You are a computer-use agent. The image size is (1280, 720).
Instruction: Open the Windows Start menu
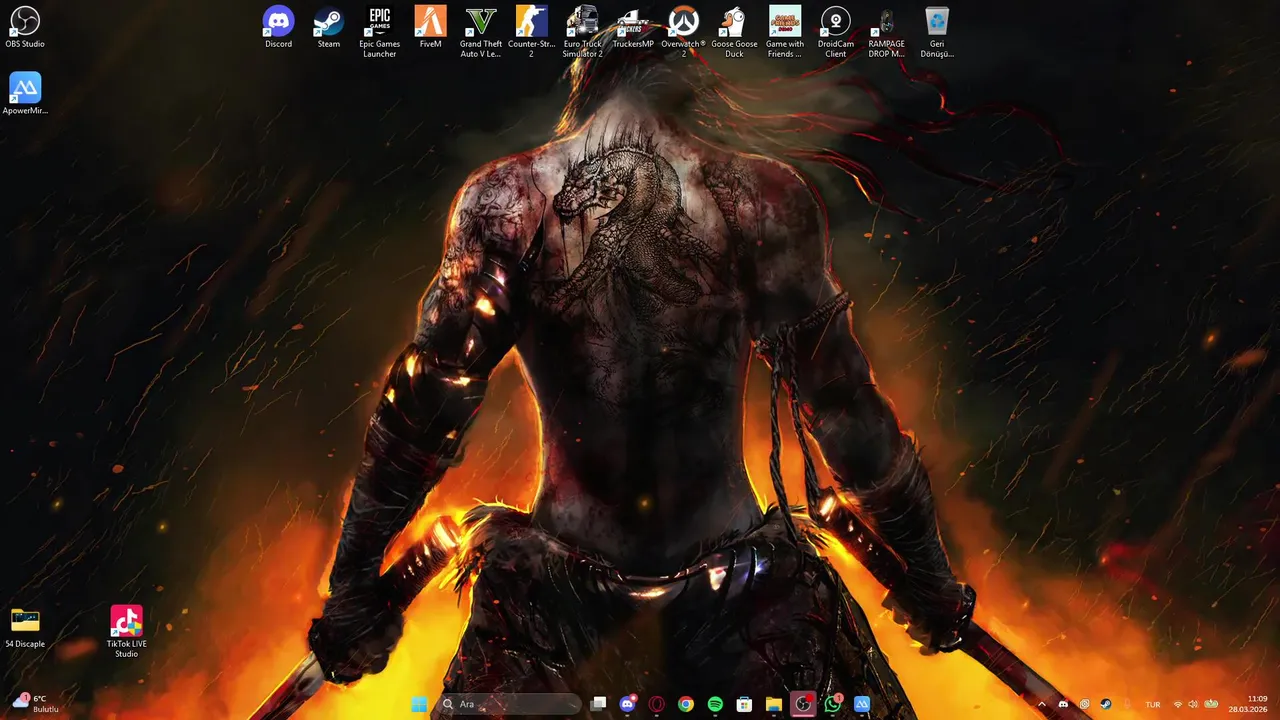point(419,704)
